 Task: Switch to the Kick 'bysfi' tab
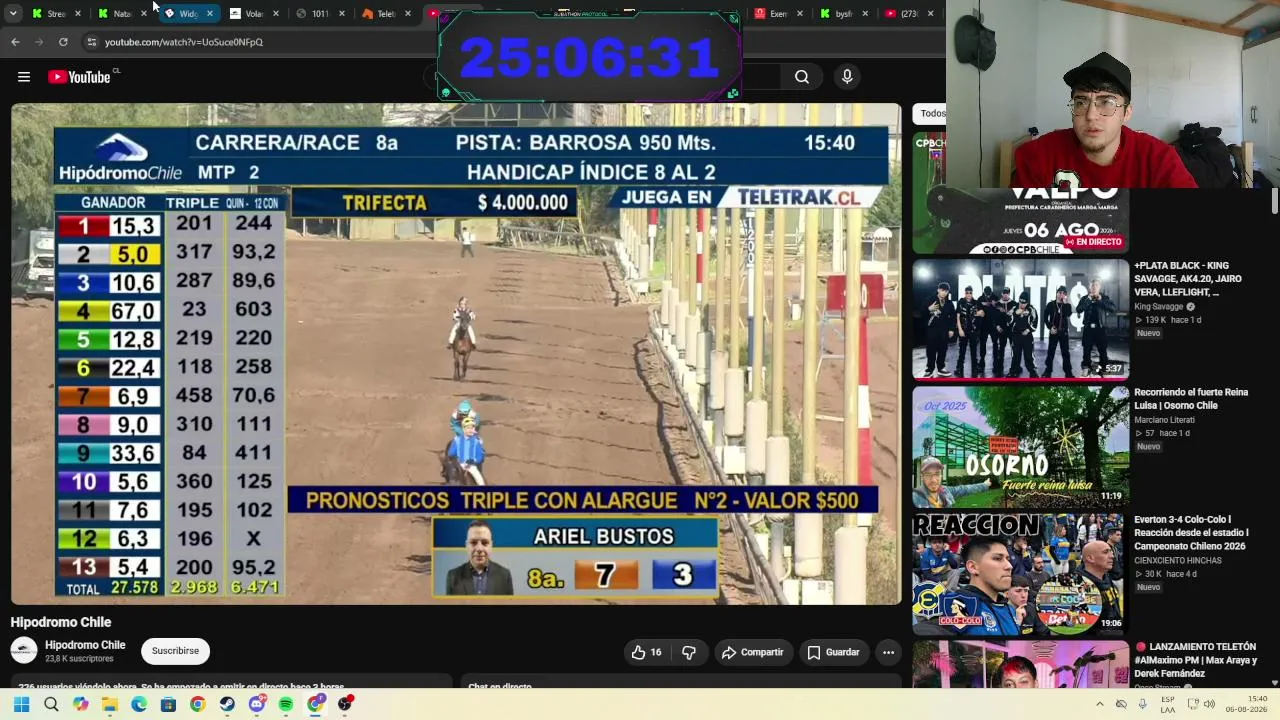tap(843, 14)
